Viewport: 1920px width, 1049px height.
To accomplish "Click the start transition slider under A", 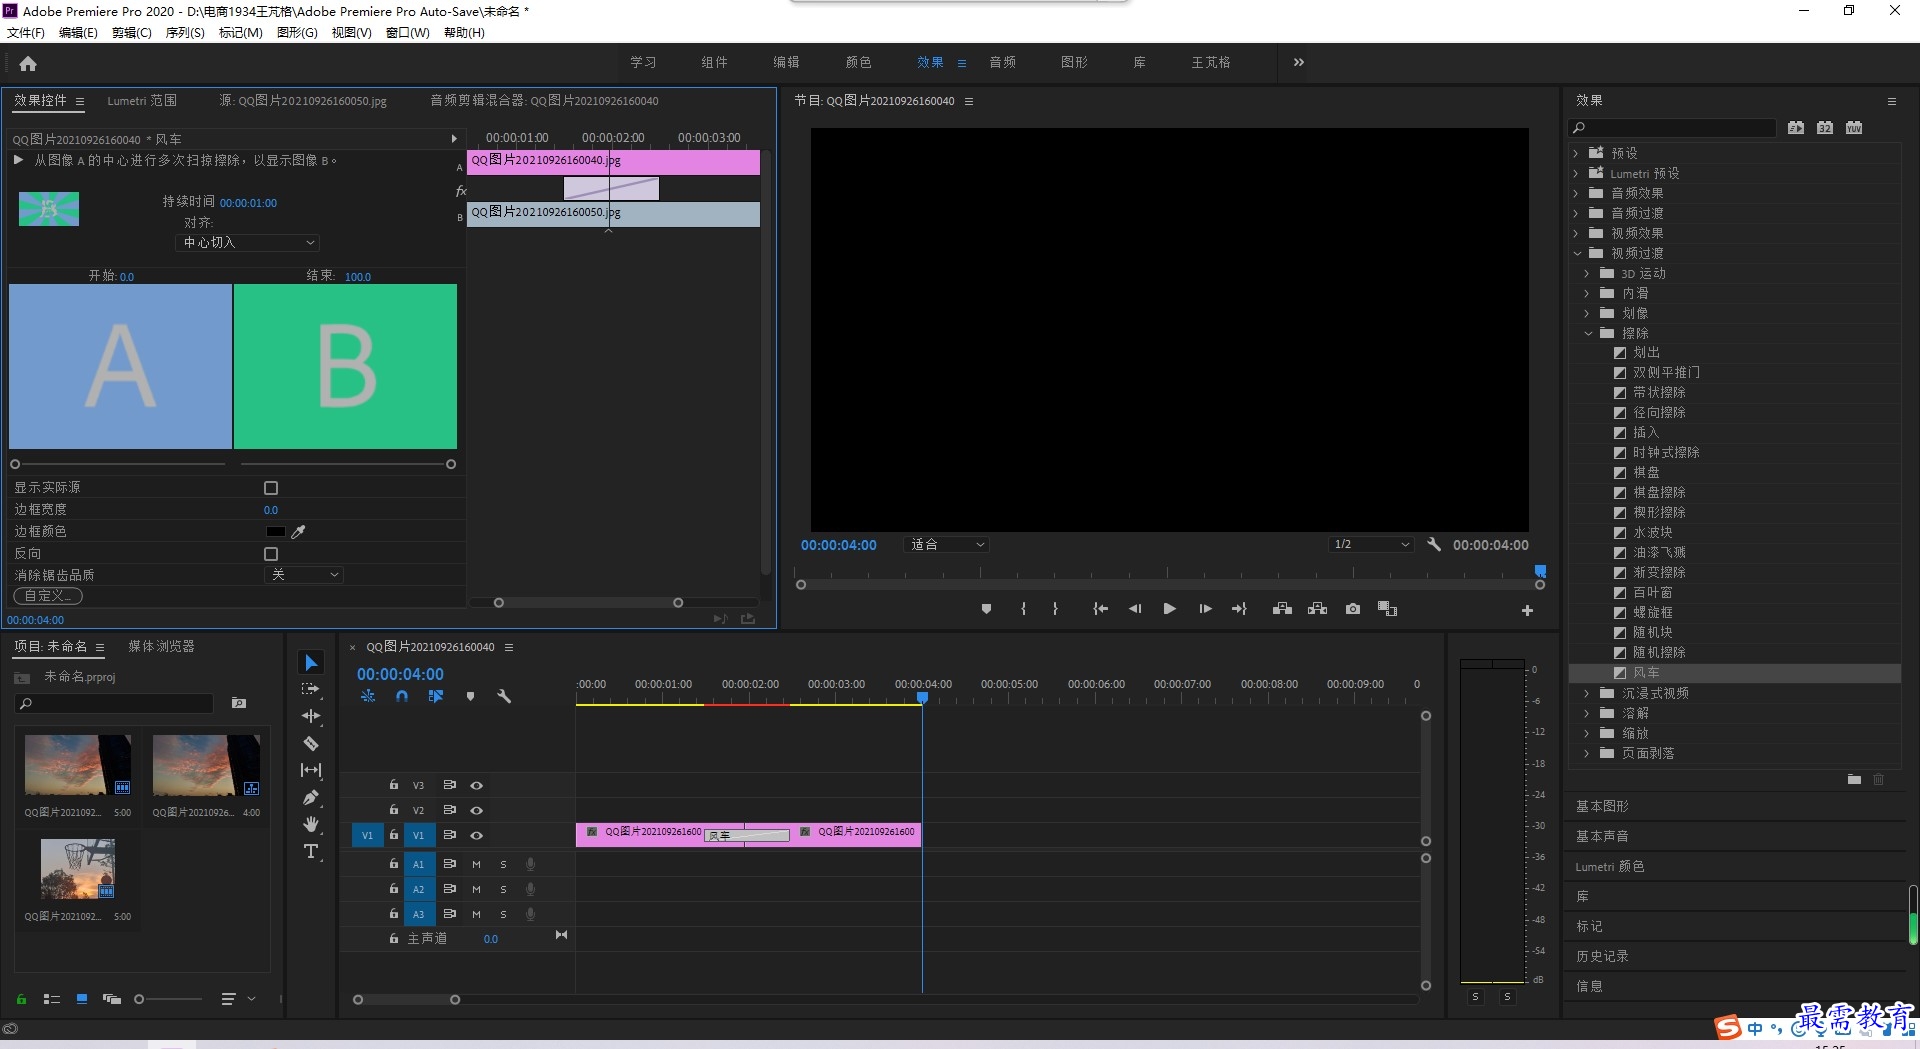I will click(15, 464).
